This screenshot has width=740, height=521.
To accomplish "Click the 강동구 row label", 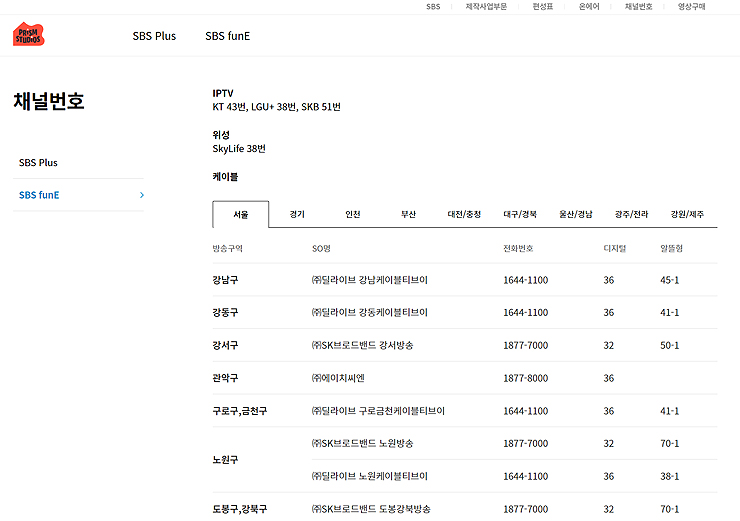I will tap(225, 312).
